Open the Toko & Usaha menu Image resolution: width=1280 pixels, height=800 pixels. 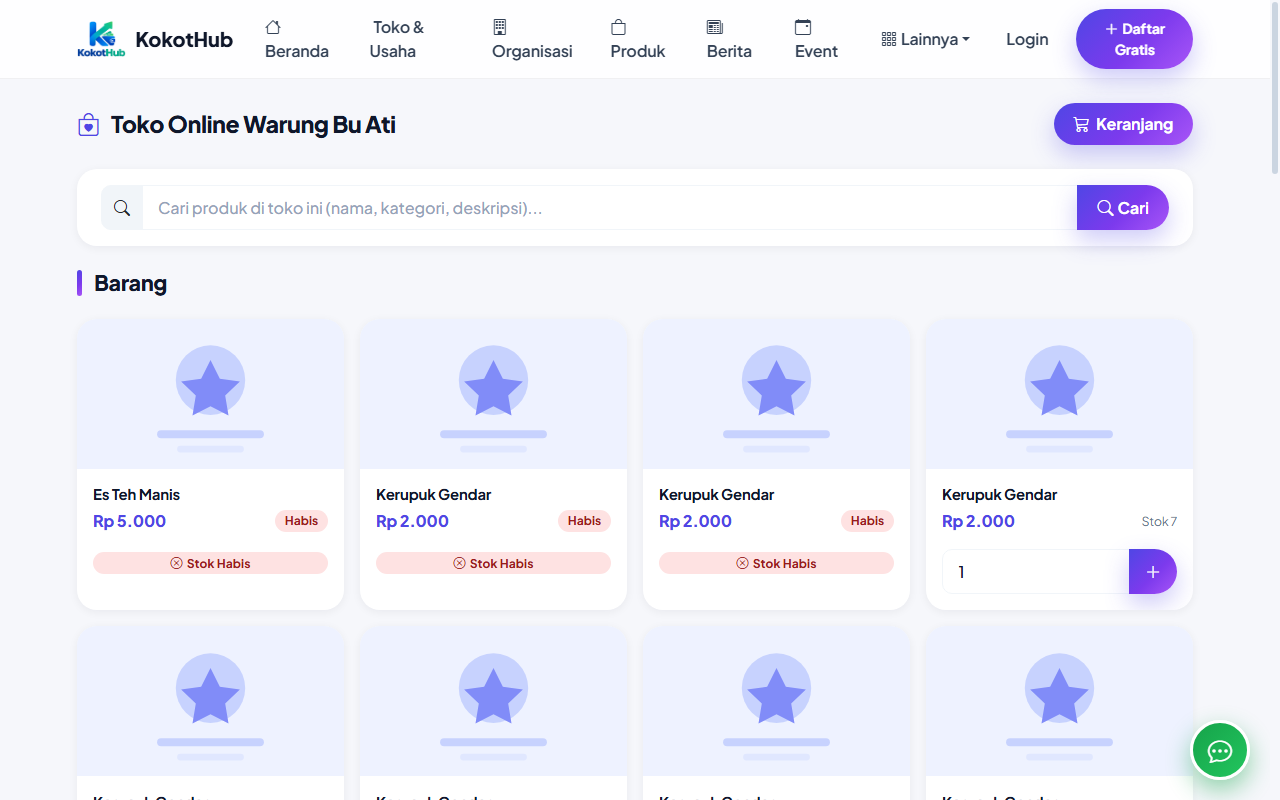coord(398,39)
